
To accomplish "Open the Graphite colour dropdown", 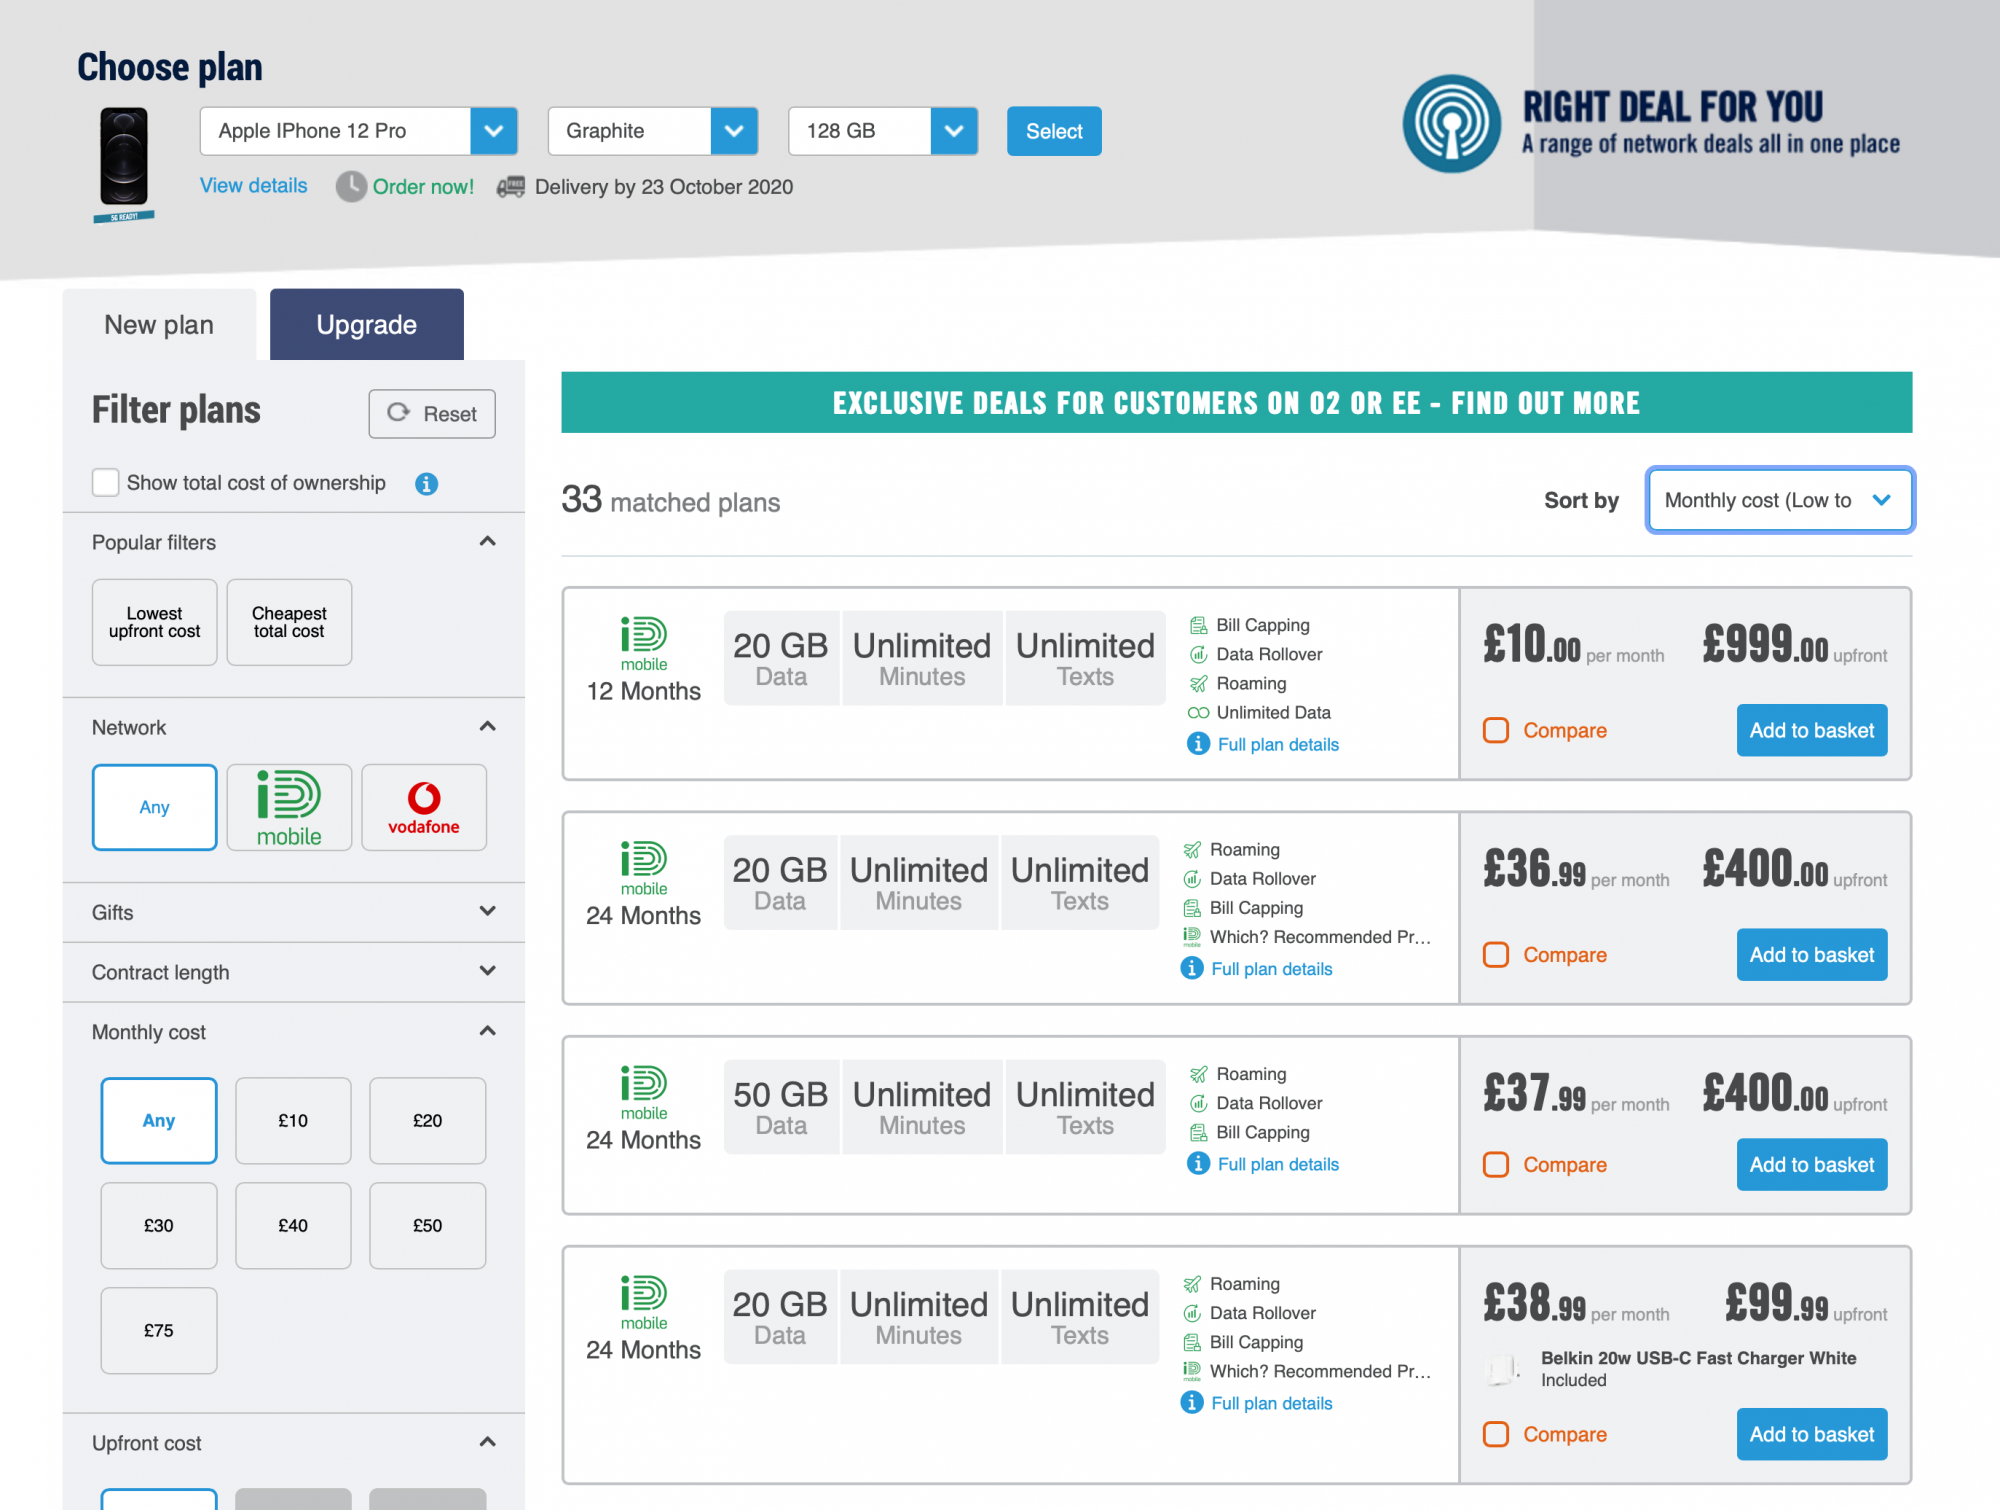I will 653,131.
